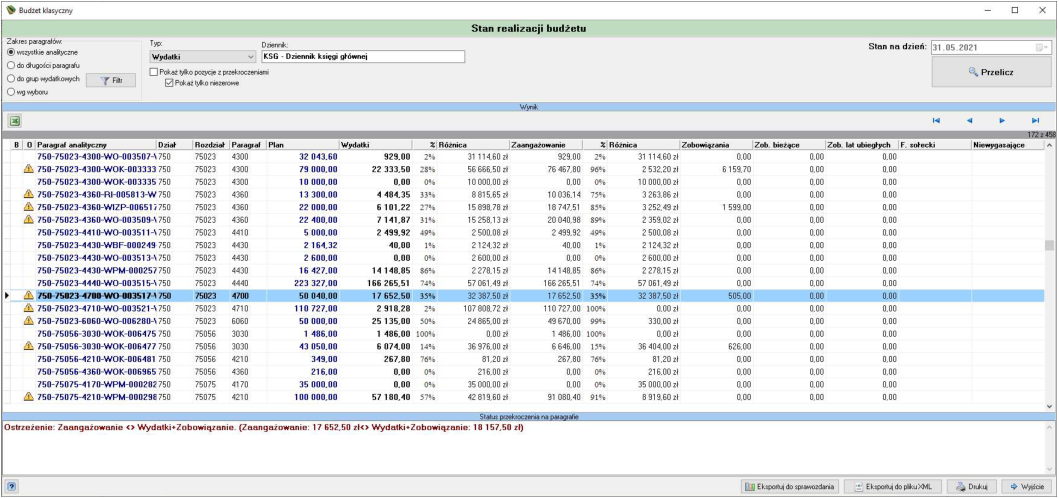Click warning icon on 750-75023-4700-WO-003517 row

tap(28, 295)
